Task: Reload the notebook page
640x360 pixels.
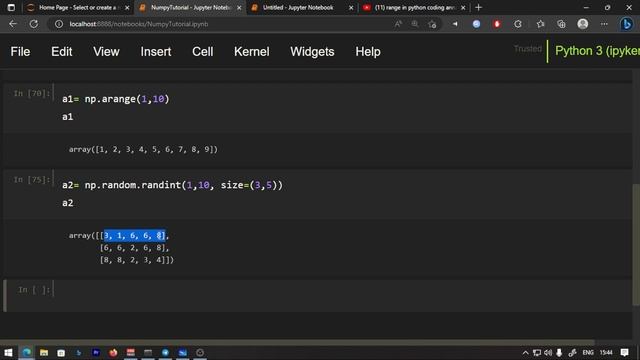Action: [x=34, y=24]
